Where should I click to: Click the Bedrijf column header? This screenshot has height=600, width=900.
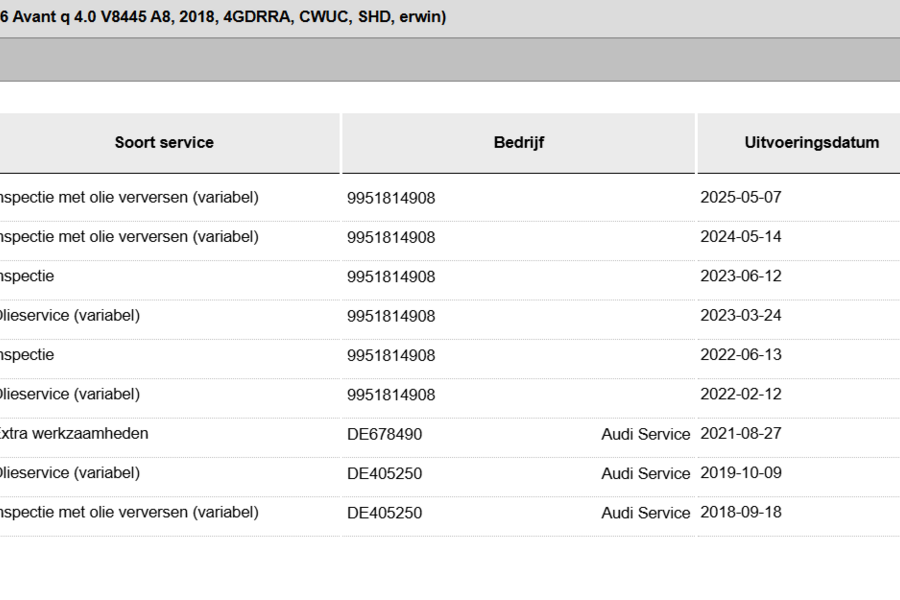tap(518, 142)
